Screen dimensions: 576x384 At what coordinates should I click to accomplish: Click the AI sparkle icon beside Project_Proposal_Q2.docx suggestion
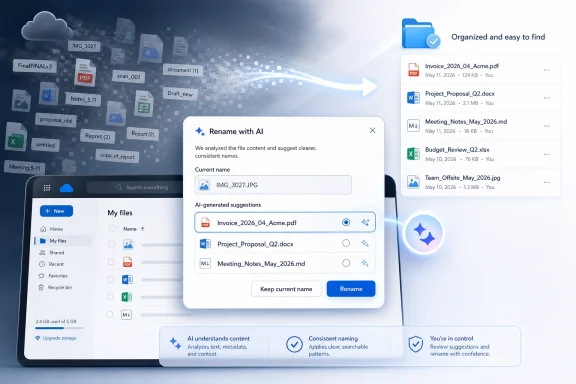click(365, 243)
